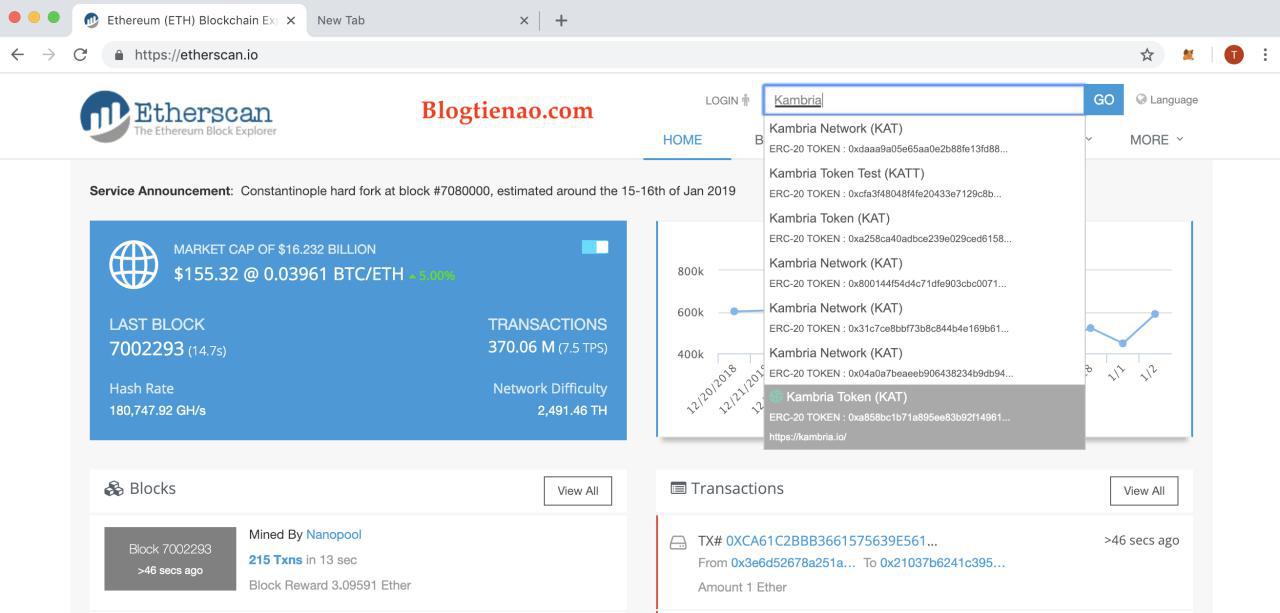Close the New Tab tab
This screenshot has width=1280, height=613.
524,20
